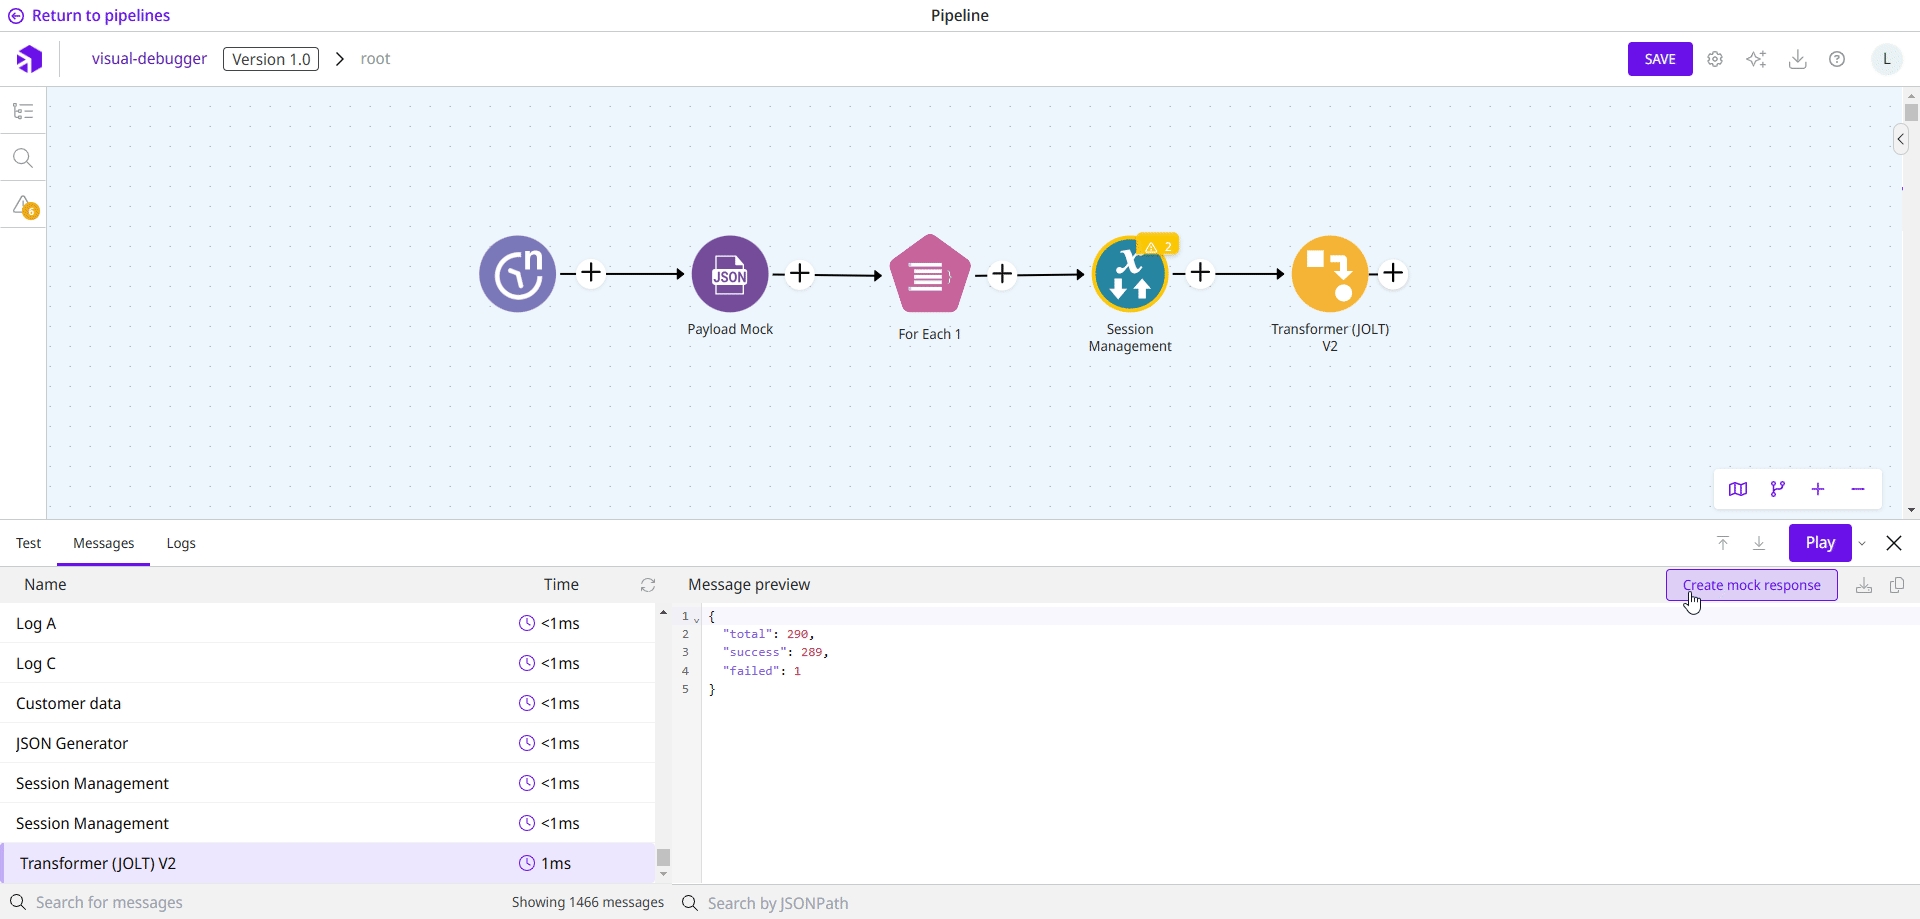Open pipeline settings gear icon

click(1715, 59)
